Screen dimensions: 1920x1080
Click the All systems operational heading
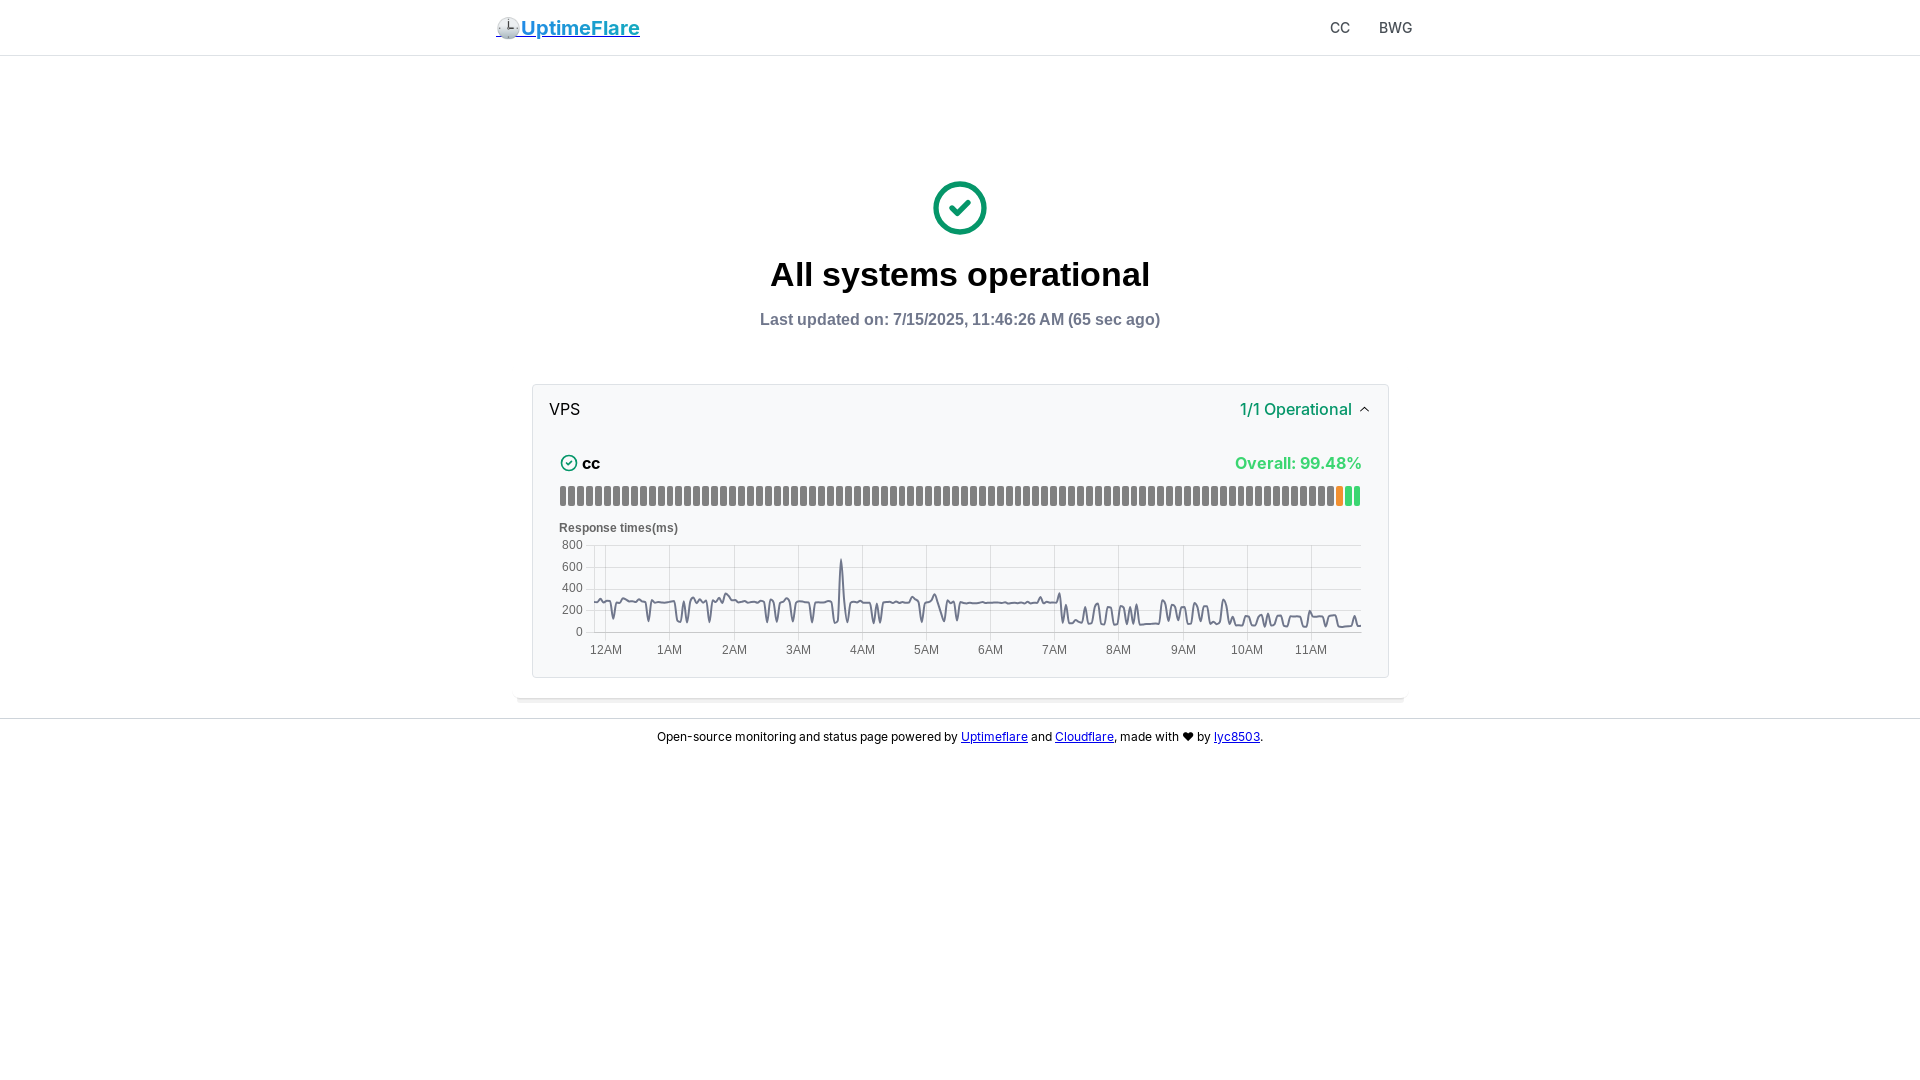[x=960, y=274]
